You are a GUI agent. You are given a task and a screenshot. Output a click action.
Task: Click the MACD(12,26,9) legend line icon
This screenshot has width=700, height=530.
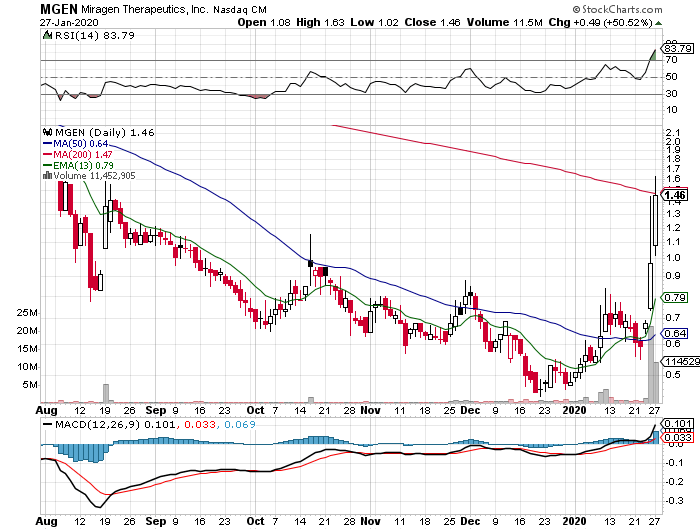[45, 424]
